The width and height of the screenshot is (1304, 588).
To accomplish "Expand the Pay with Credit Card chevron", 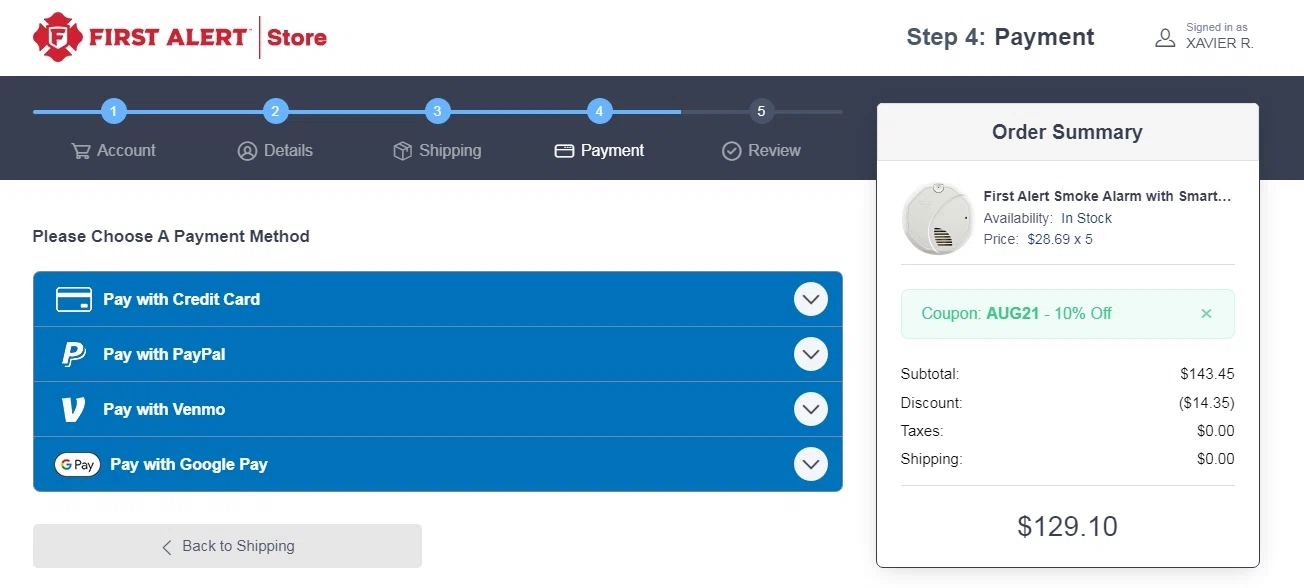I will [x=811, y=299].
